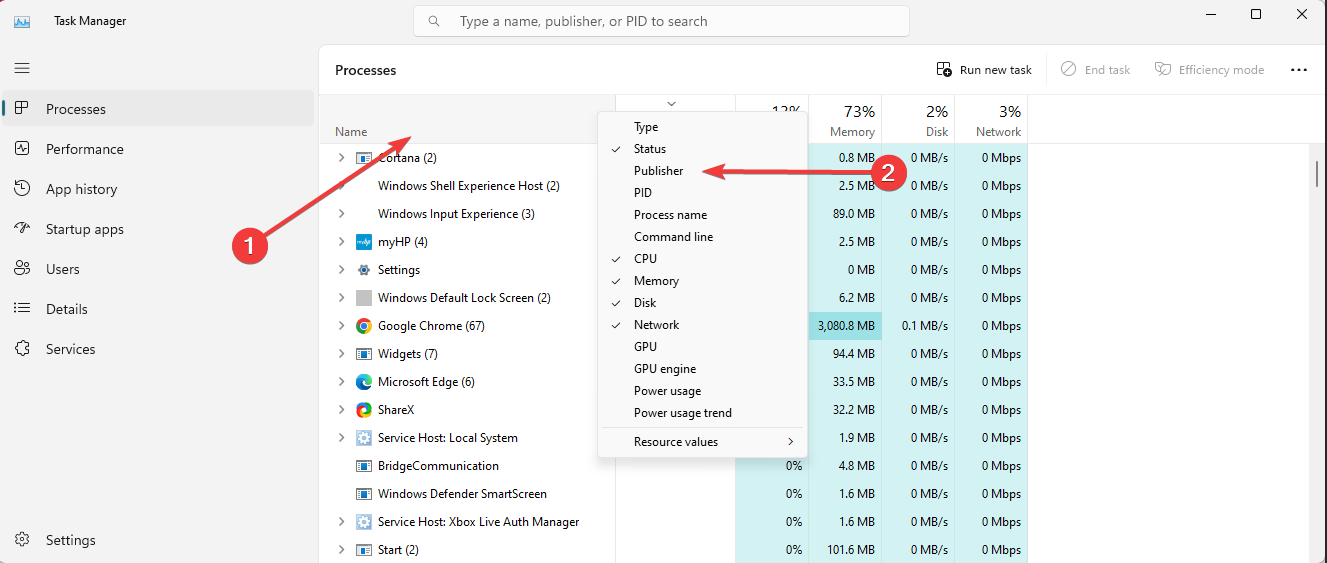Click the BridgeCommunication process icon
Viewport: 1327px width, 563px height.
pyautogui.click(x=364, y=466)
